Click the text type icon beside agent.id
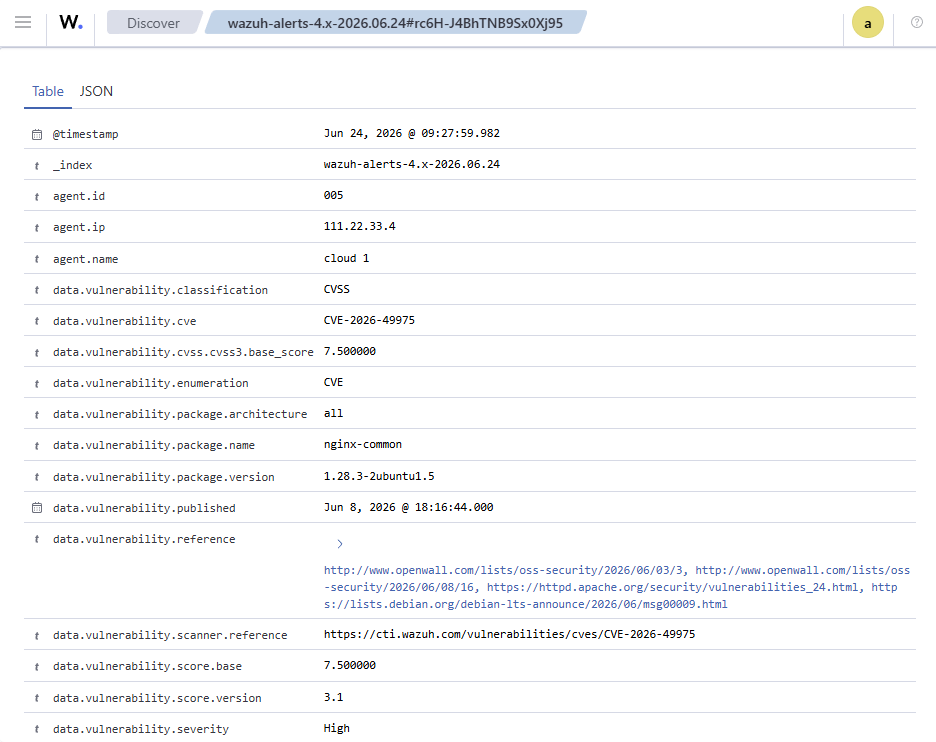 click(x=37, y=196)
